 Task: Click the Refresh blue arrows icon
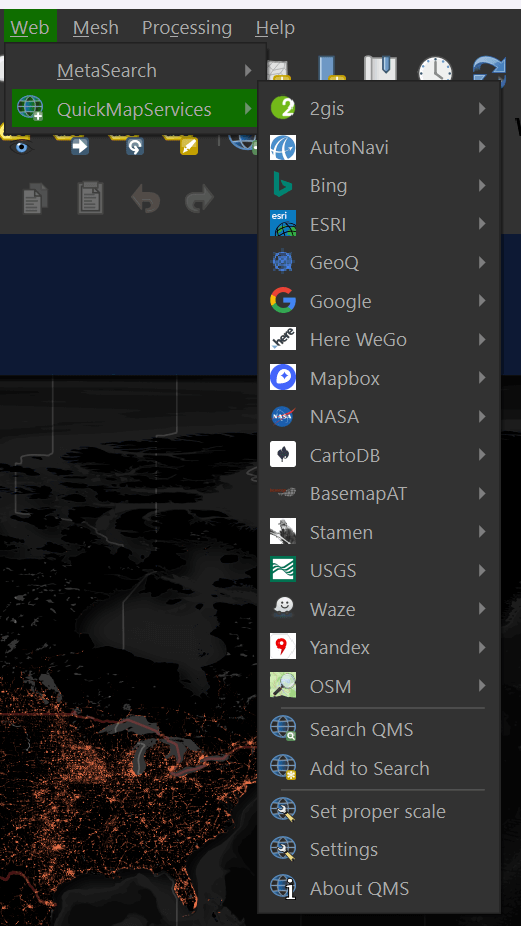490,70
